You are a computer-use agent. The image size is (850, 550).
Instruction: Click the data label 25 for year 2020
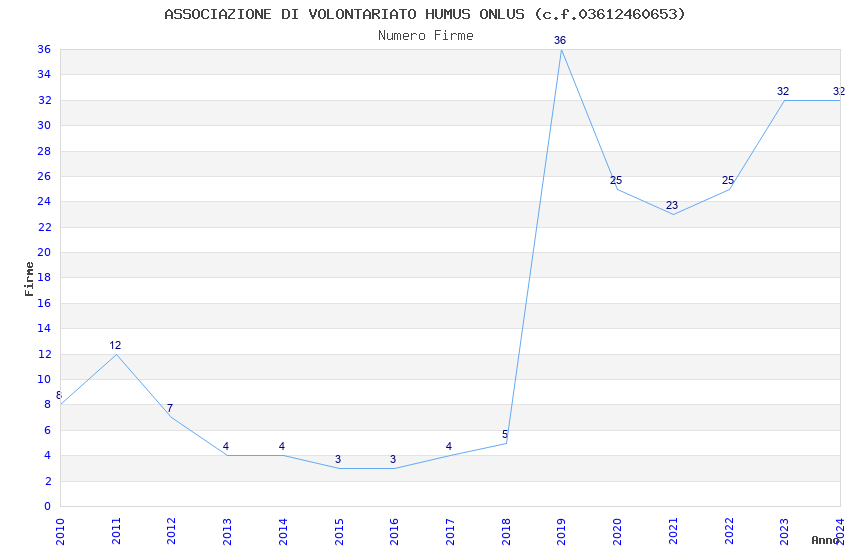pyautogui.click(x=616, y=180)
